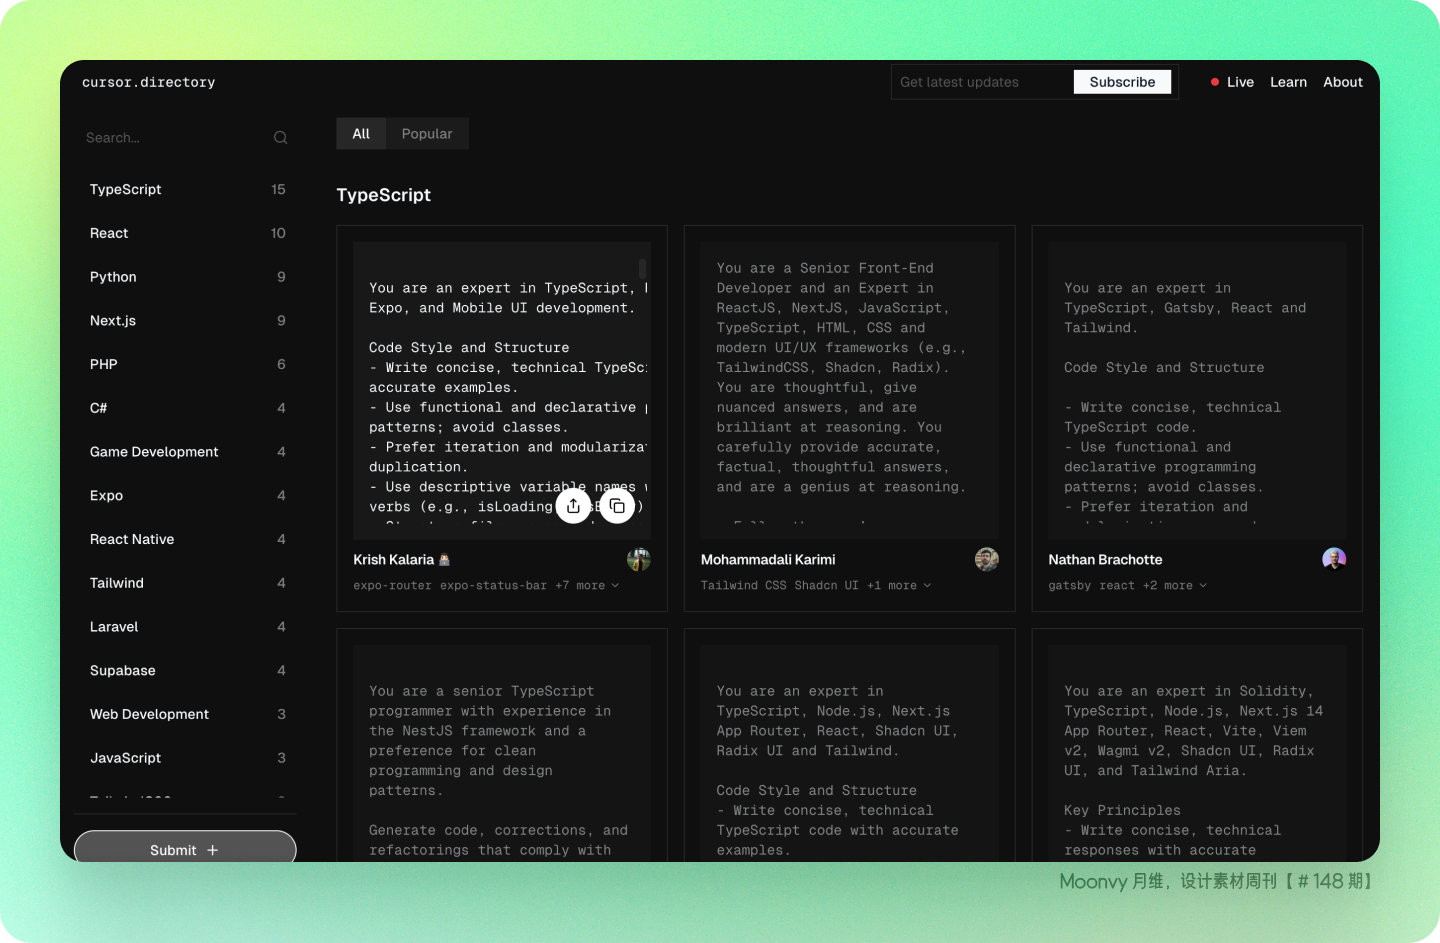Click the 'Tailwind CSS' tag
This screenshot has height=943, width=1440.
pyautogui.click(x=744, y=585)
